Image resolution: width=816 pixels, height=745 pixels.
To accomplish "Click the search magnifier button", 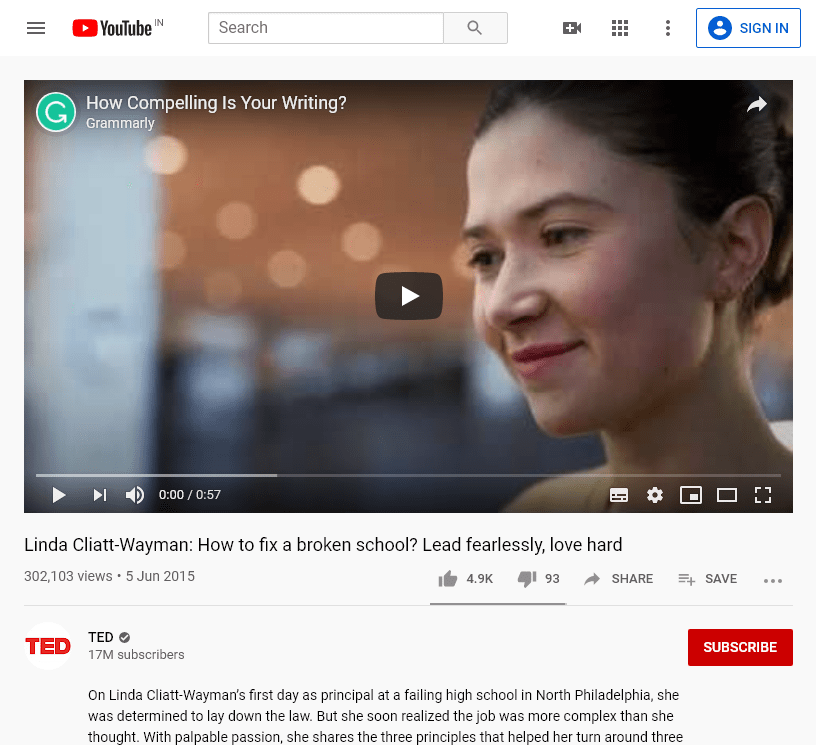I will point(475,28).
